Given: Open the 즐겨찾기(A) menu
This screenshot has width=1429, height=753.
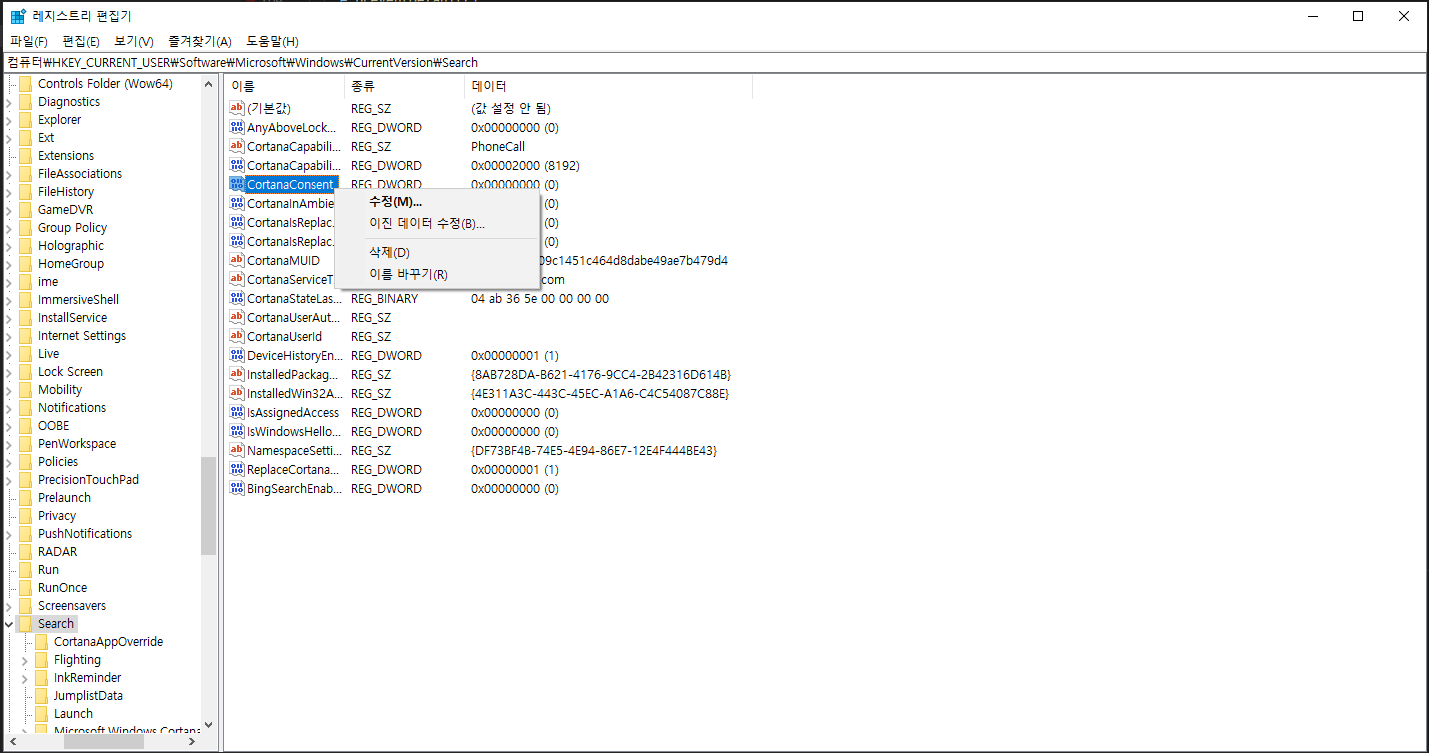Looking at the screenshot, I should click(x=200, y=41).
